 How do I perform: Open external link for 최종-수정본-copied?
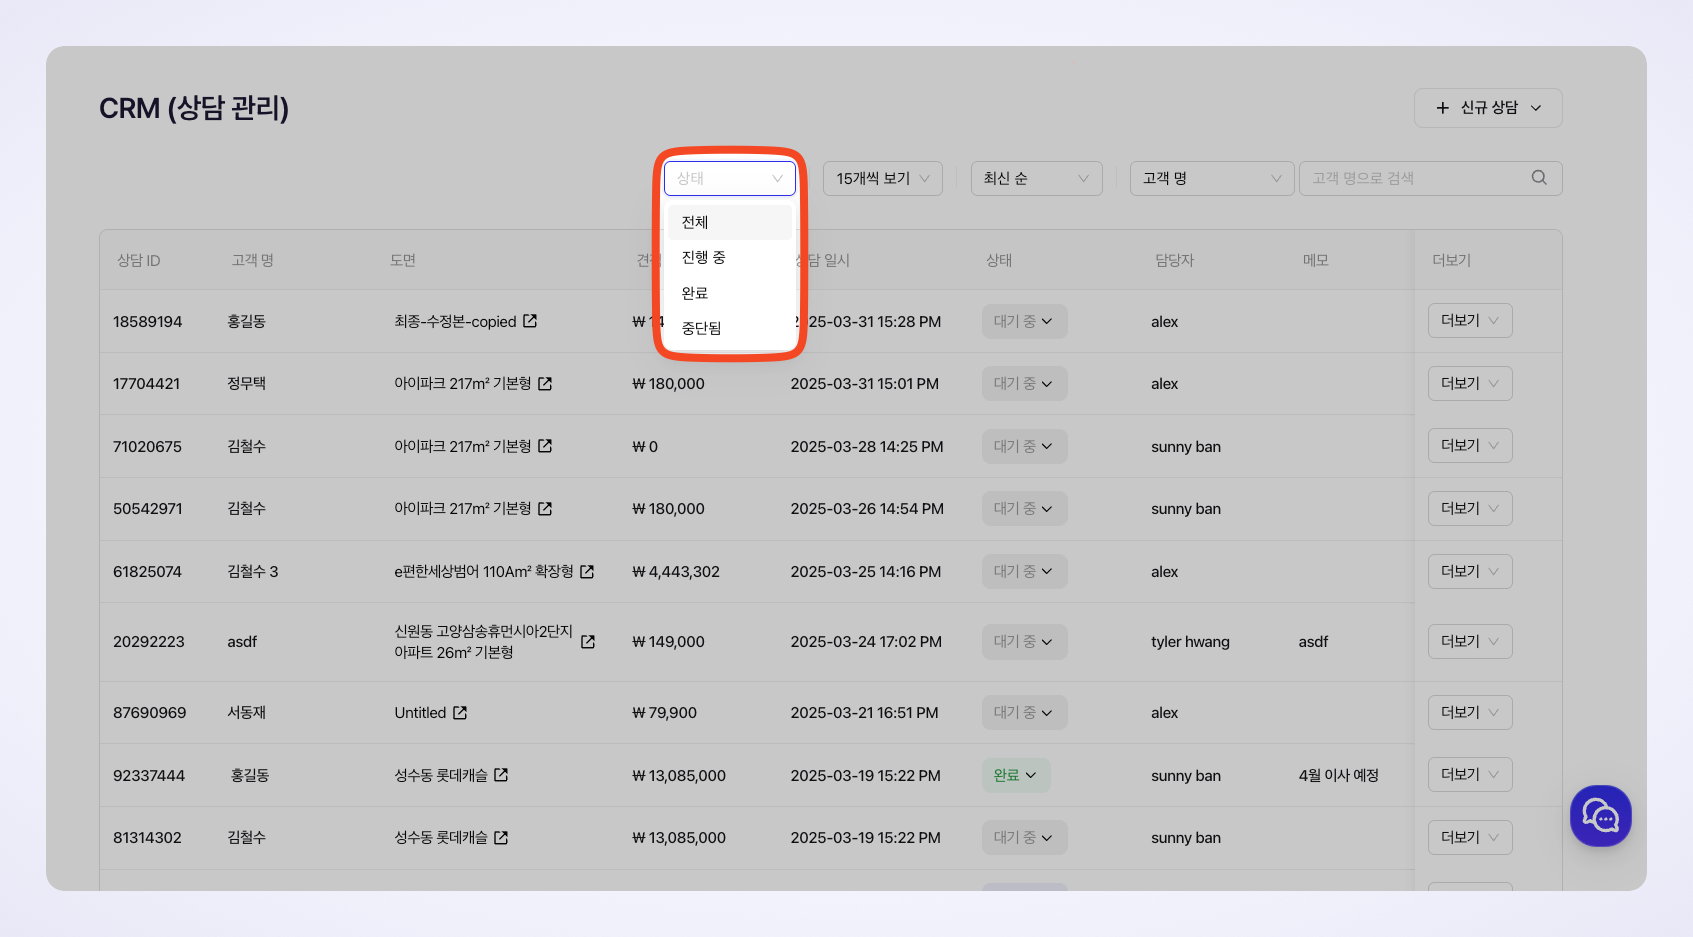click(x=530, y=321)
